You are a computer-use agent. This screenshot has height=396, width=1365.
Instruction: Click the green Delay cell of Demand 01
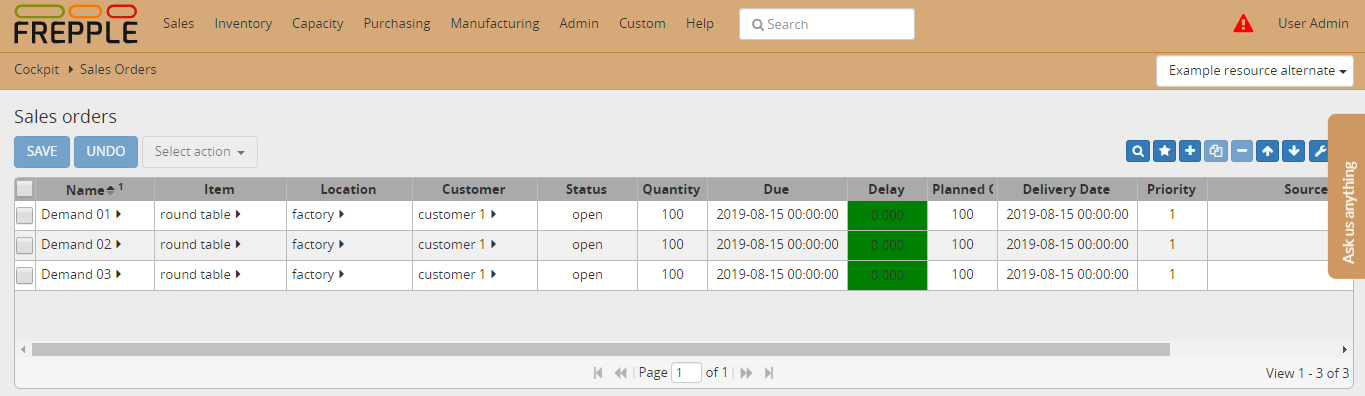[887, 215]
